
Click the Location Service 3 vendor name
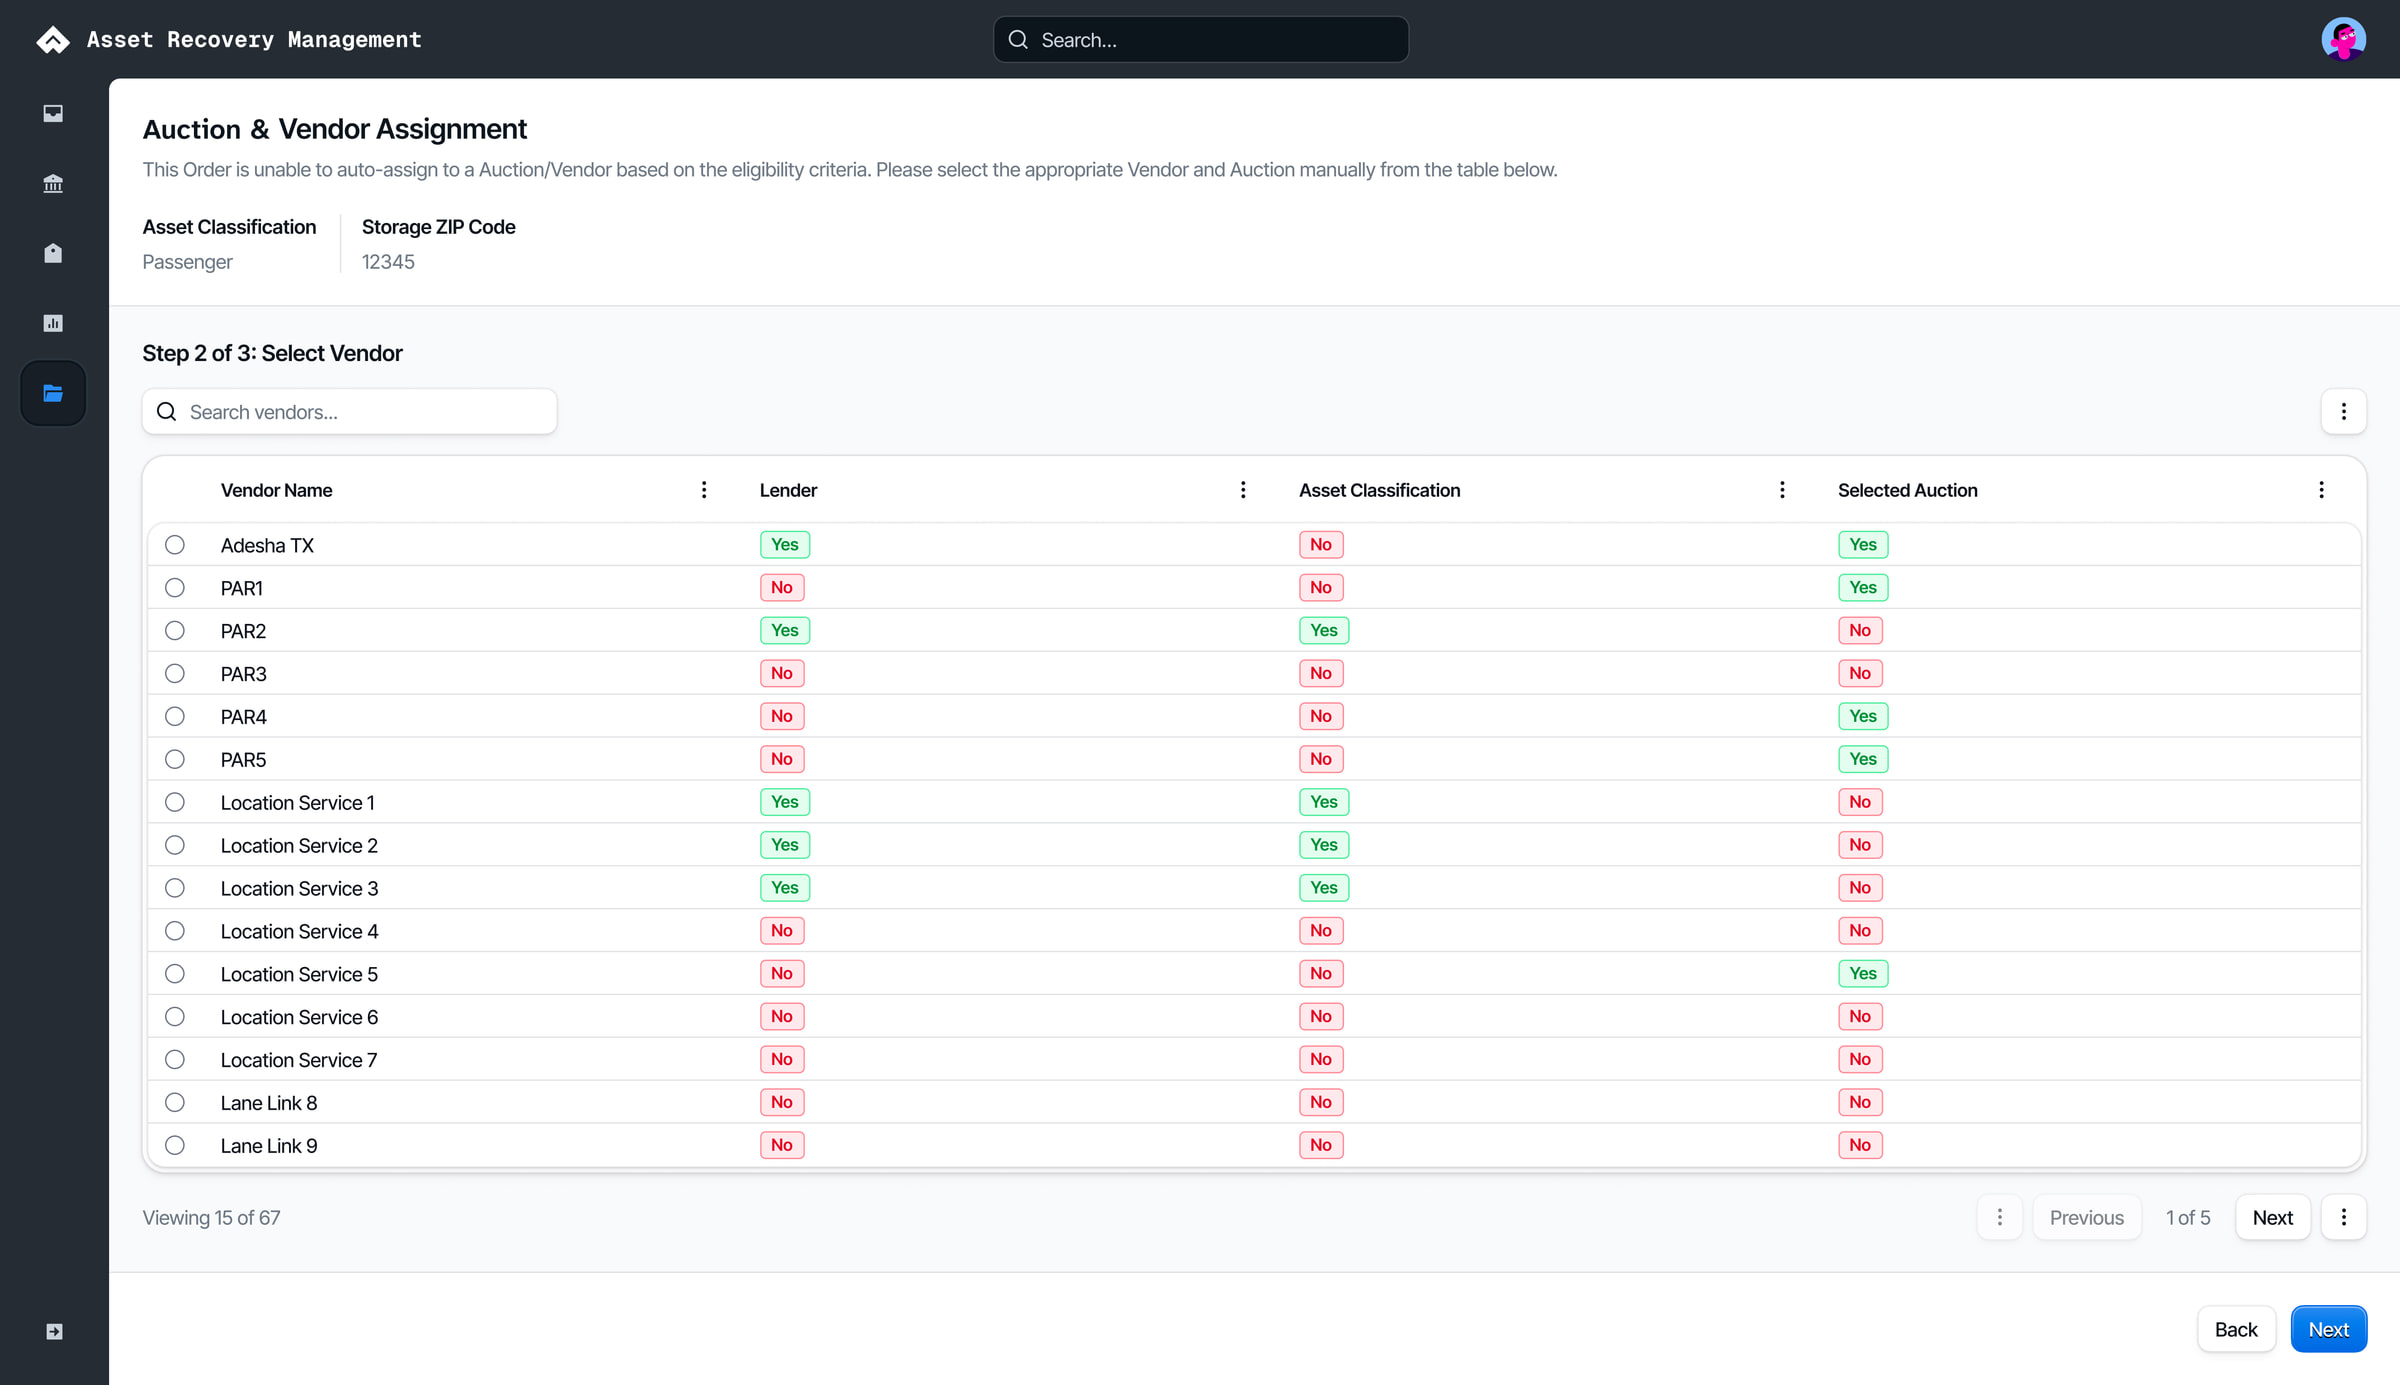click(x=299, y=889)
